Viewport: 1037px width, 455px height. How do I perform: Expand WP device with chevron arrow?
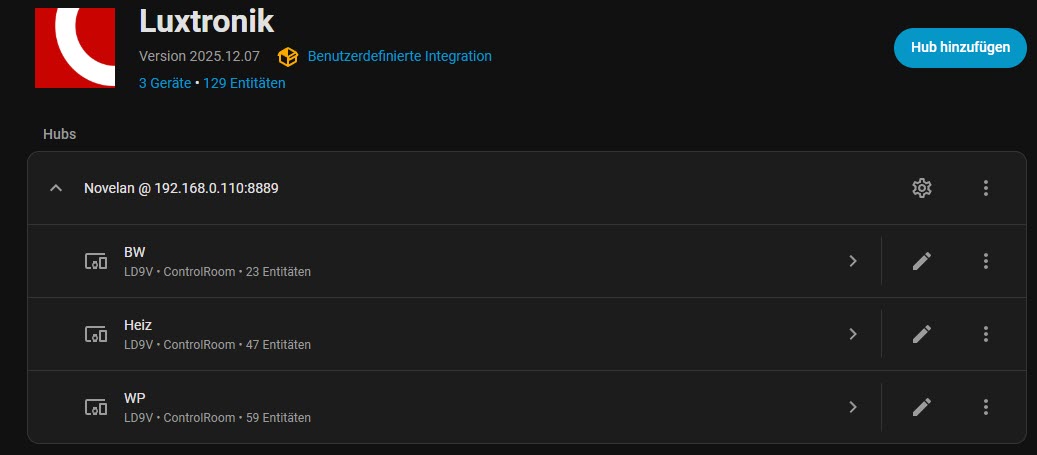point(853,407)
